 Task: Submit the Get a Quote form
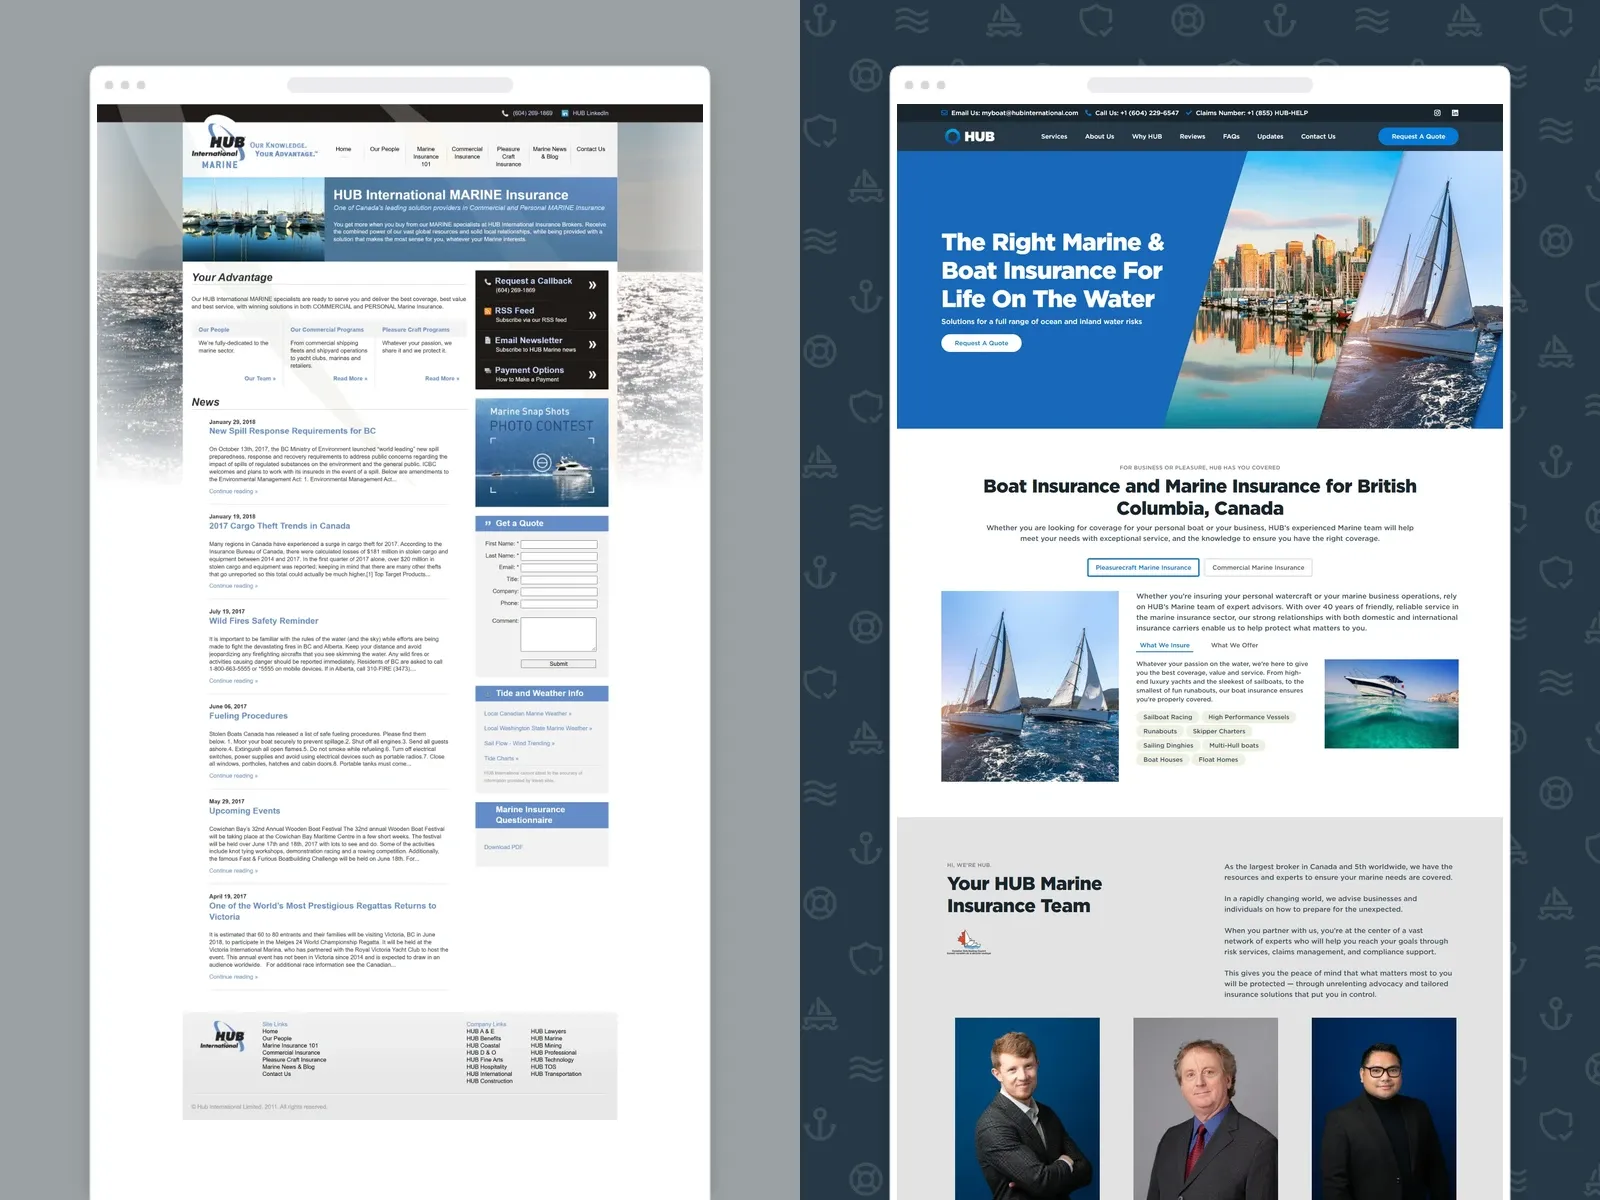point(558,664)
